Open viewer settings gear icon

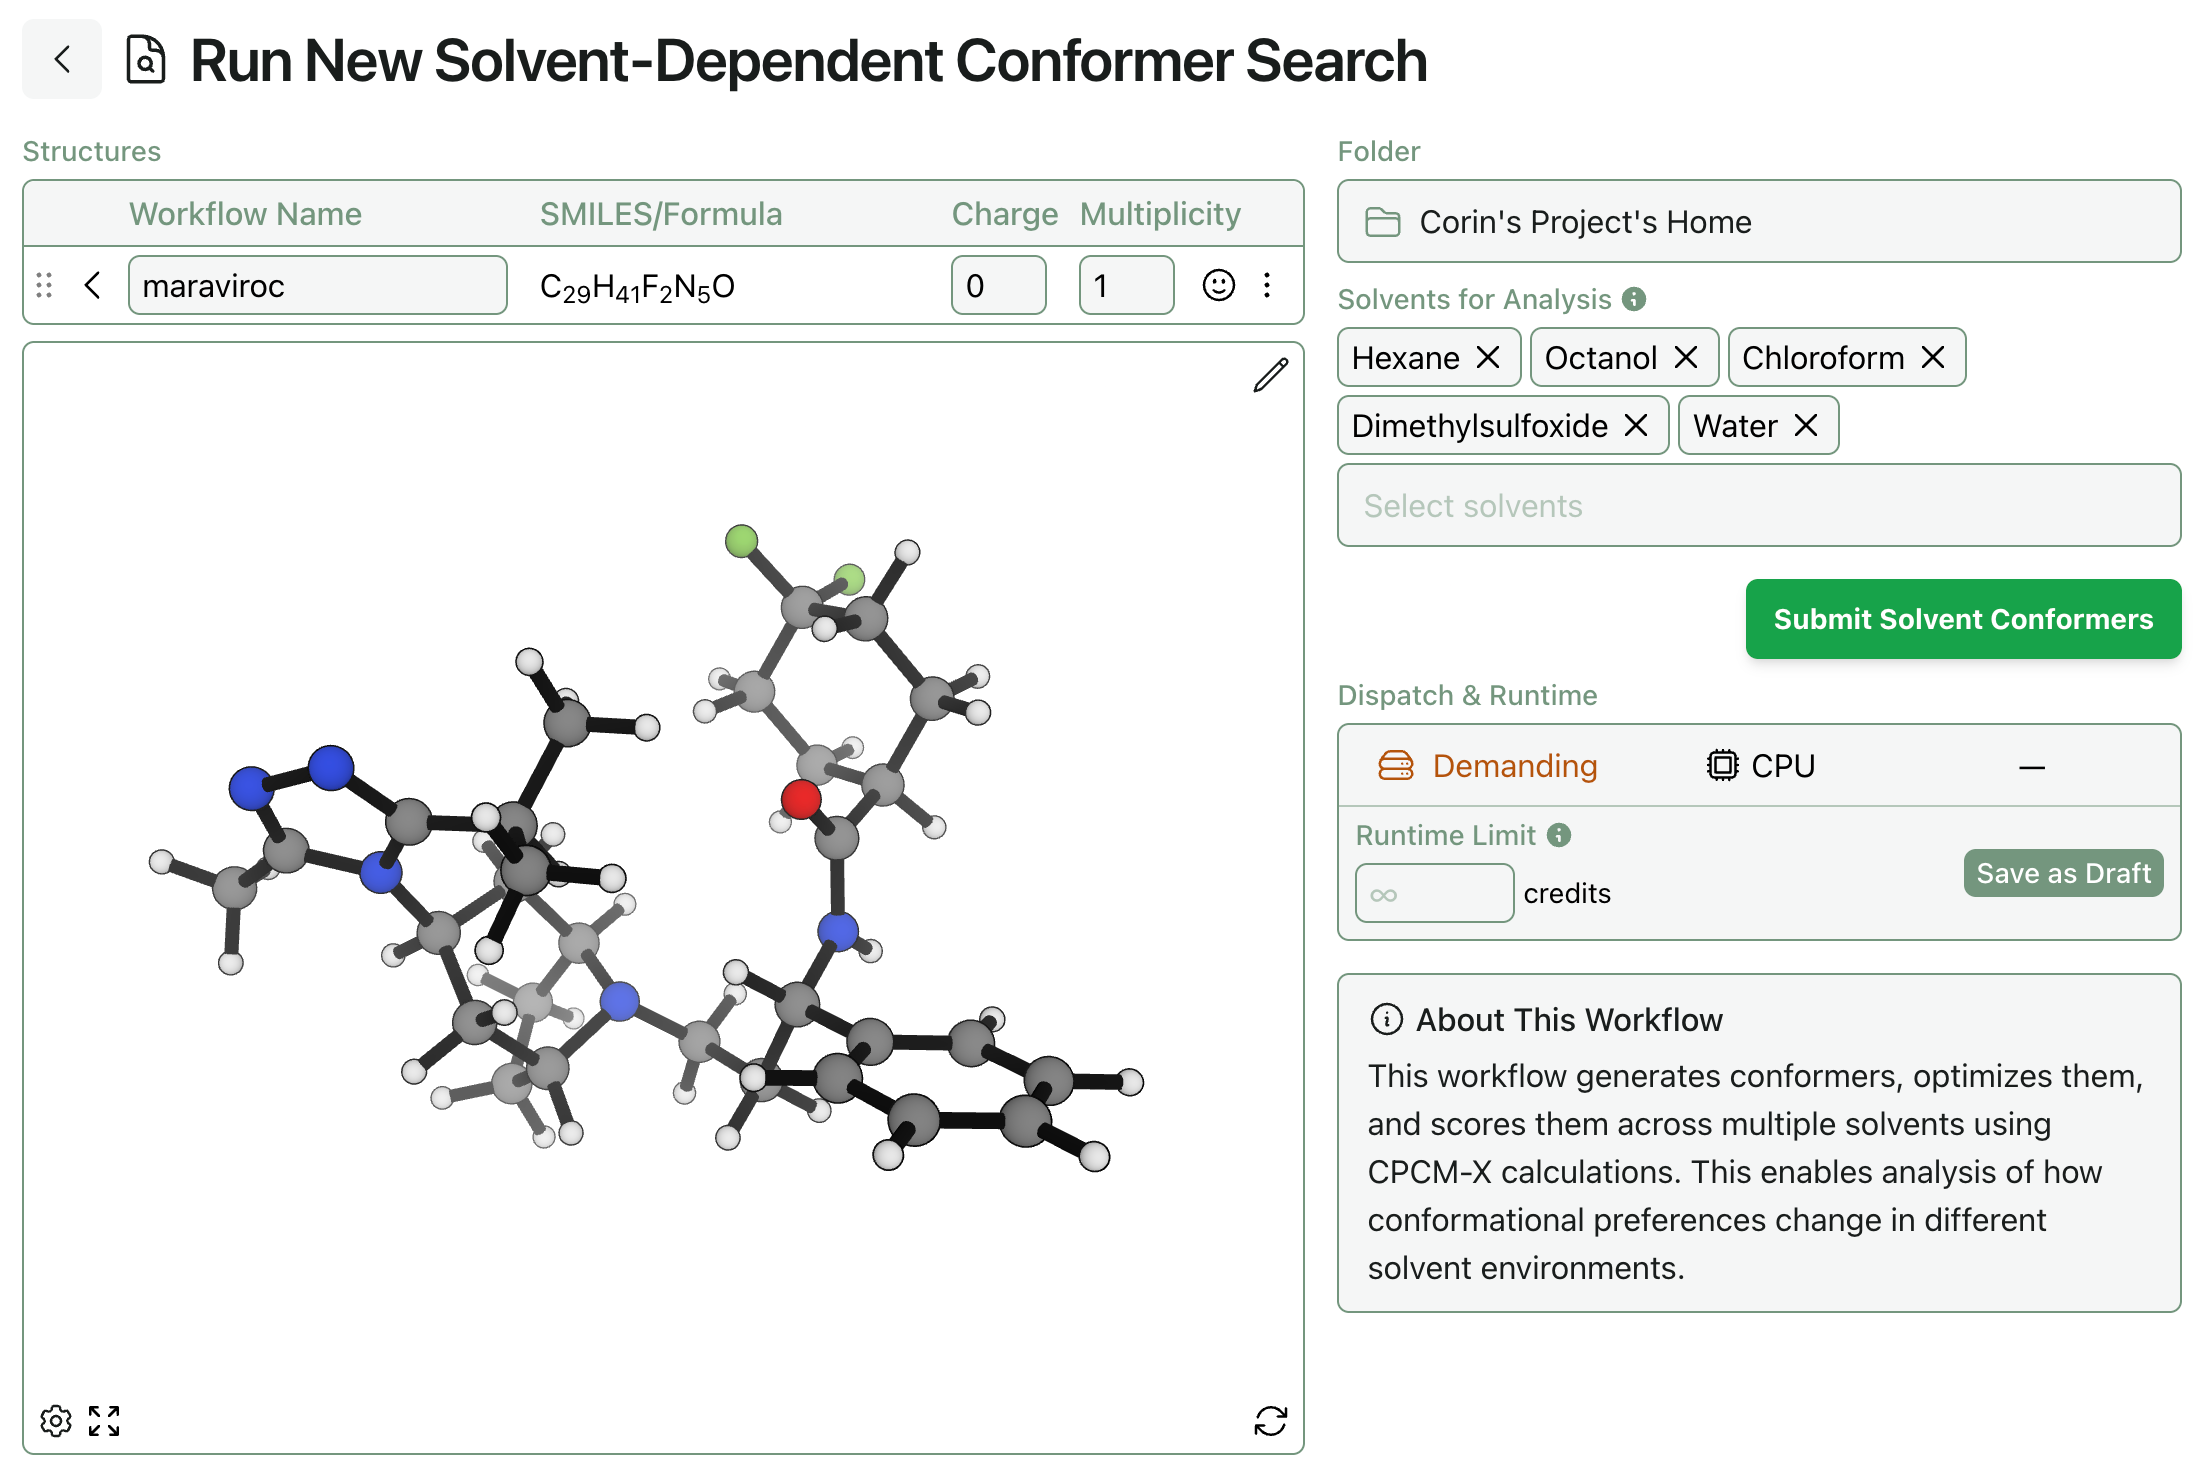56,1420
